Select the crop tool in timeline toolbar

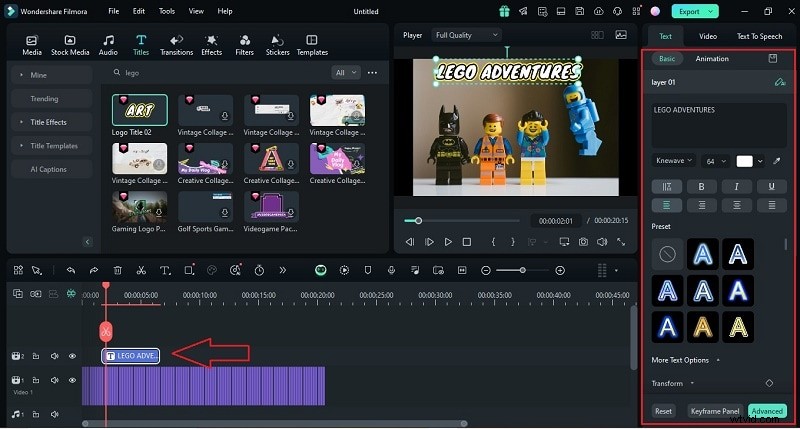coord(189,270)
